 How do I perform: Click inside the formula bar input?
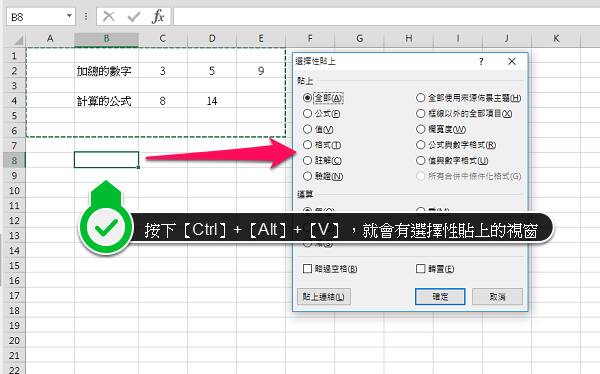(x=386, y=17)
